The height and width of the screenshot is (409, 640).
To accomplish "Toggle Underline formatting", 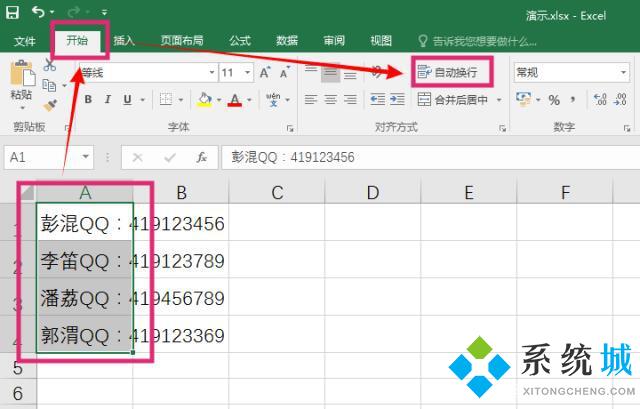I will pyautogui.click(x=127, y=99).
